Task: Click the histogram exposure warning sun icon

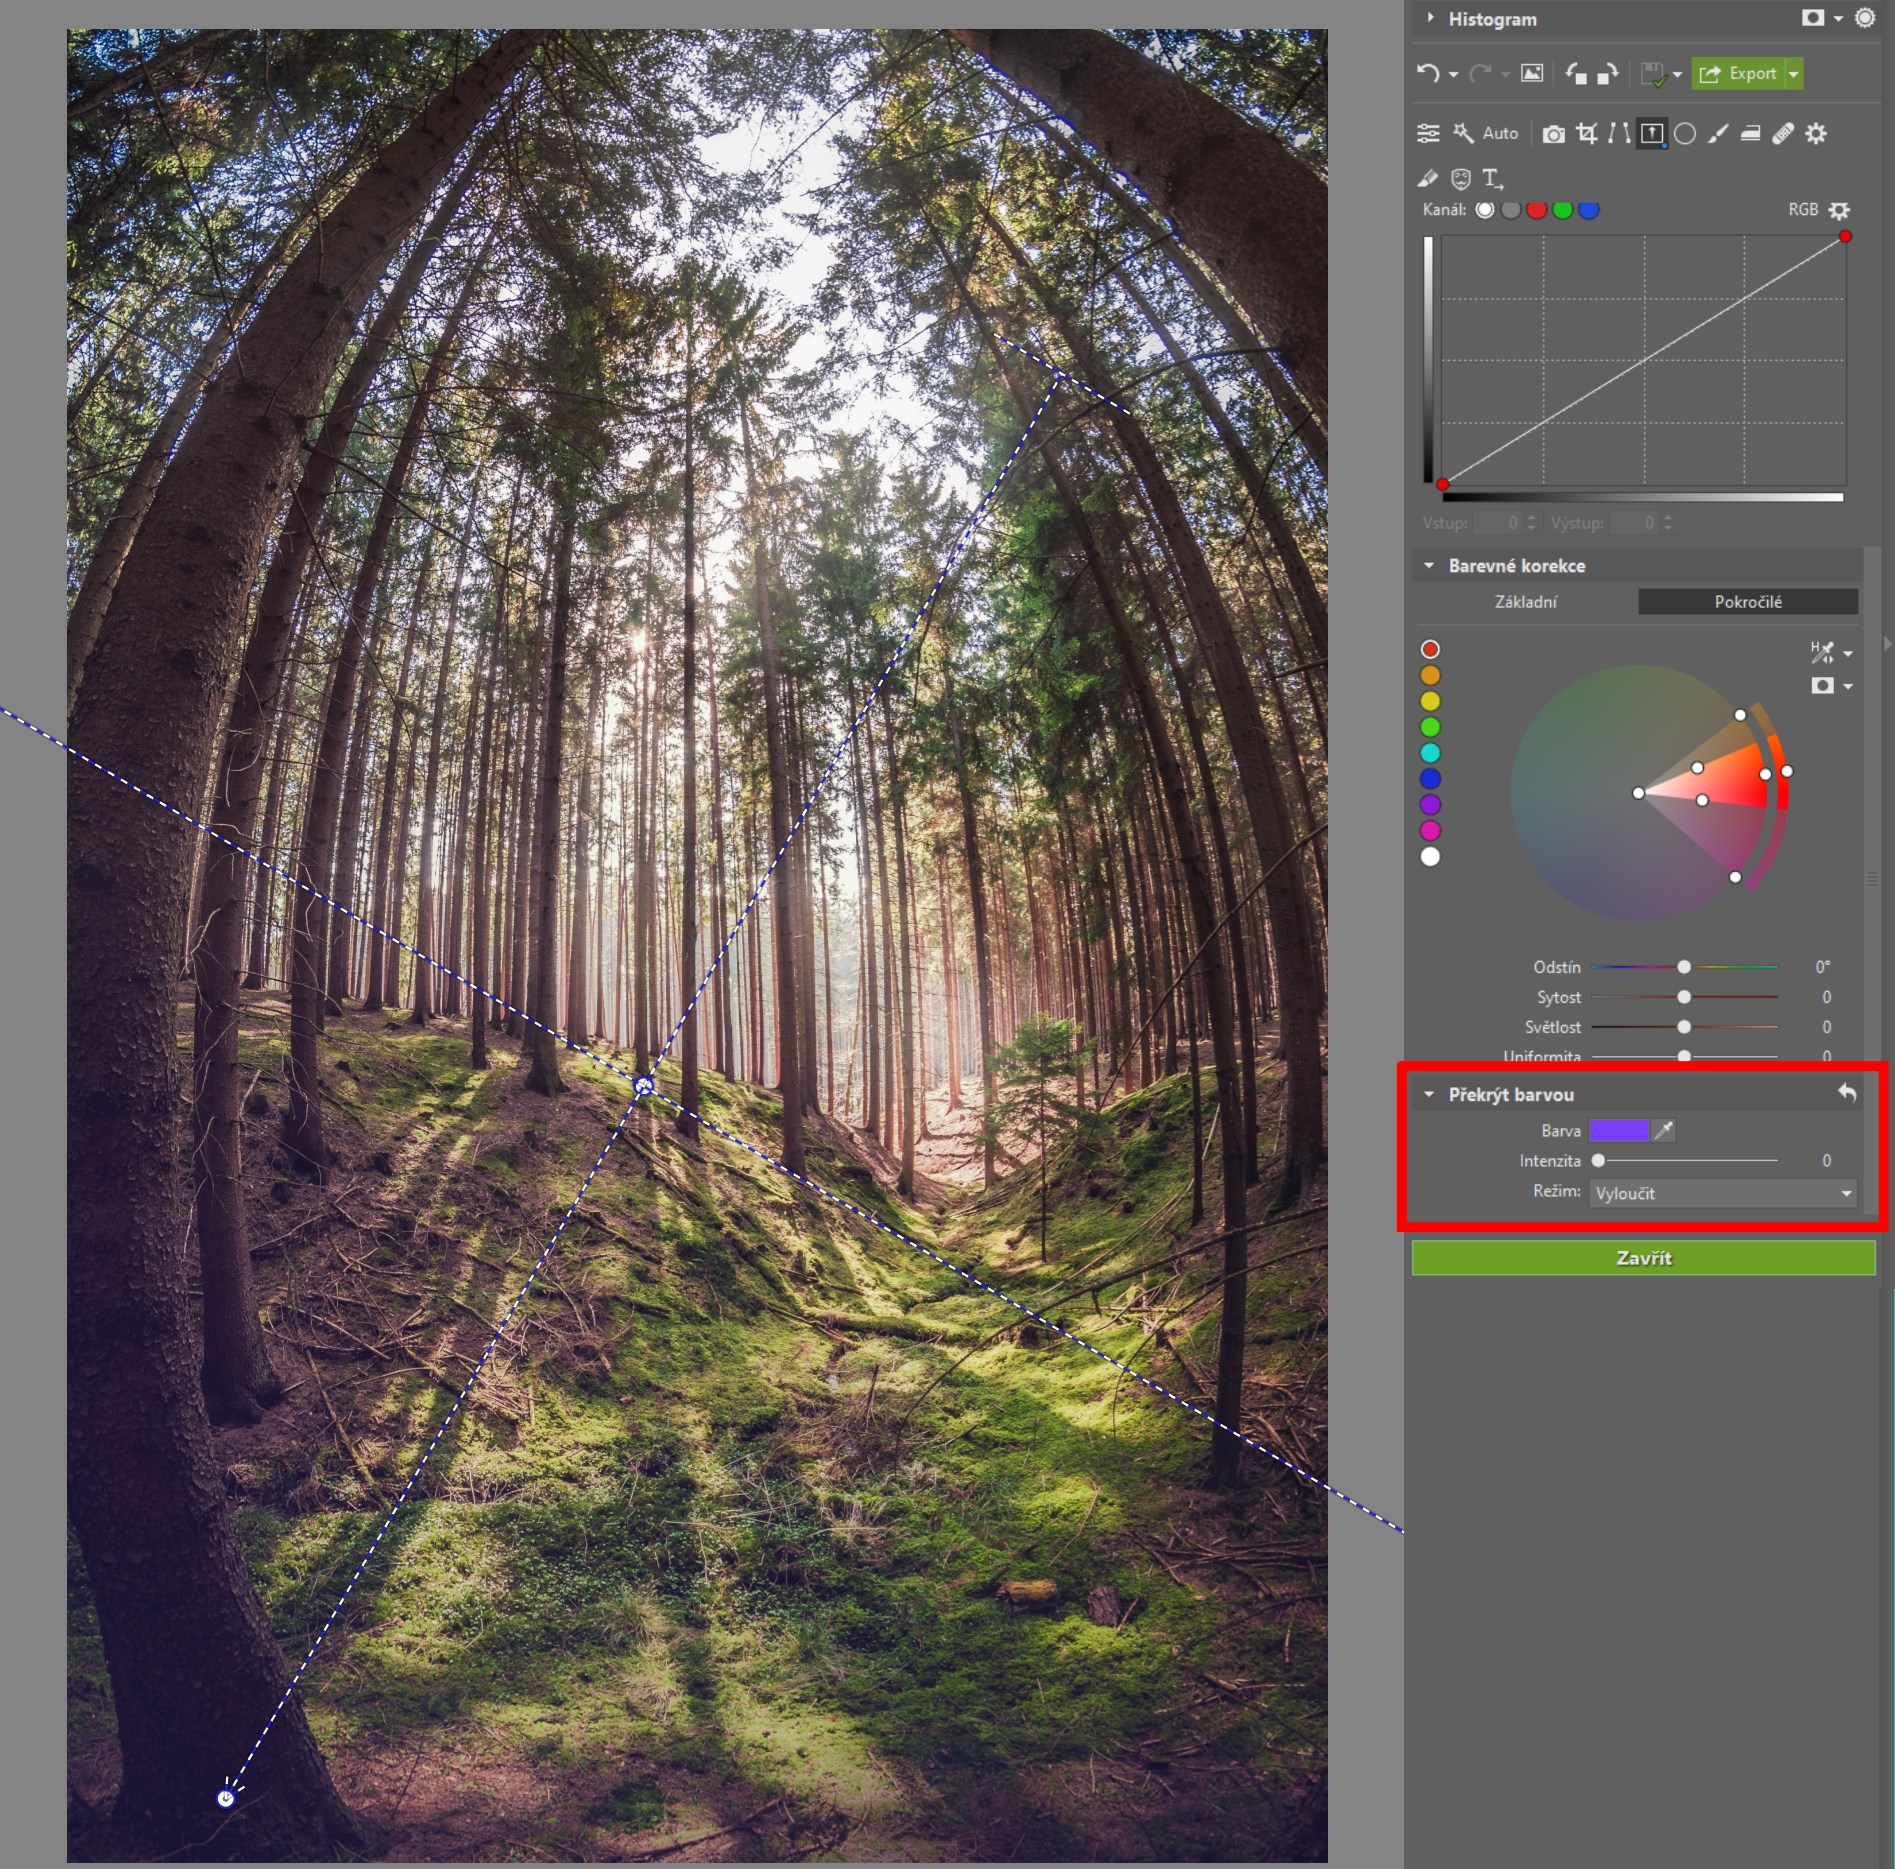Action: [1865, 18]
